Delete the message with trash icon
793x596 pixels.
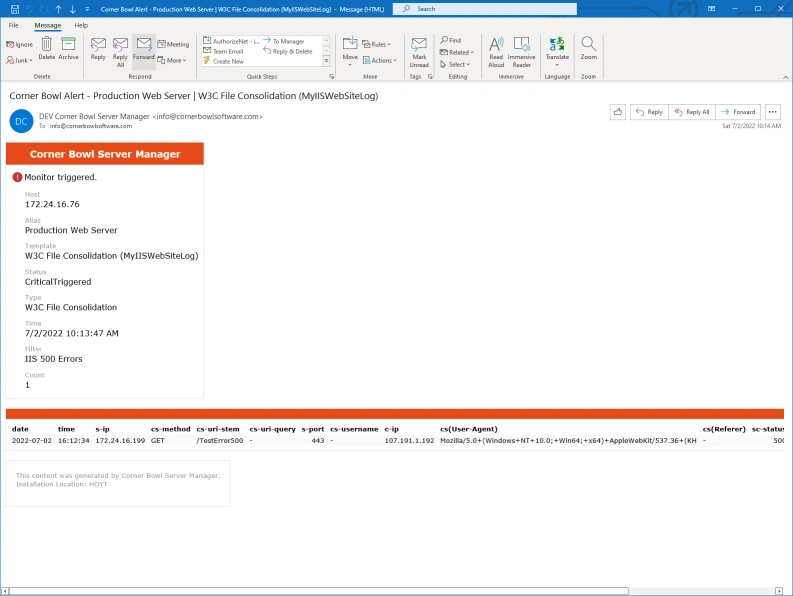tap(47, 49)
